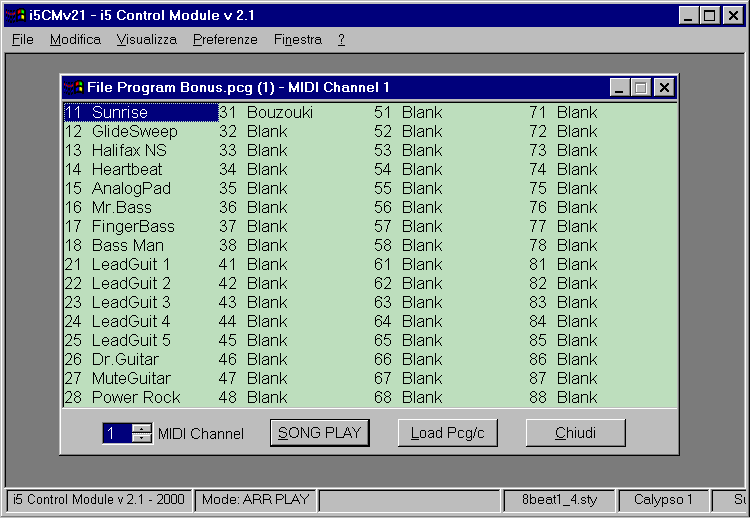Increase MIDI Channel with up arrow

tap(142, 428)
